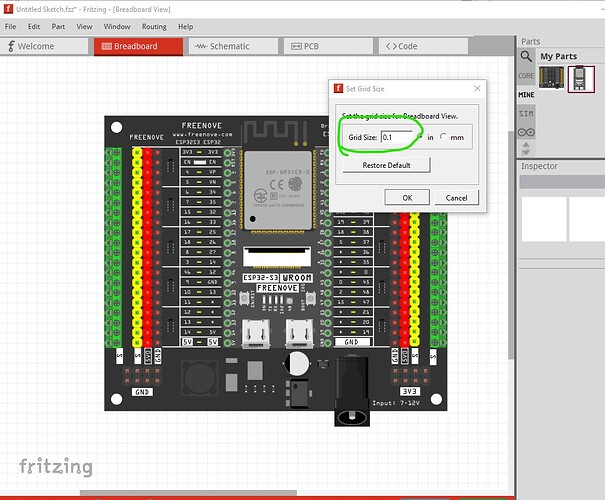Image resolution: width=605 pixels, height=500 pixels.
Task: Click the DC power jack on the board
Action: pos(352,392)
